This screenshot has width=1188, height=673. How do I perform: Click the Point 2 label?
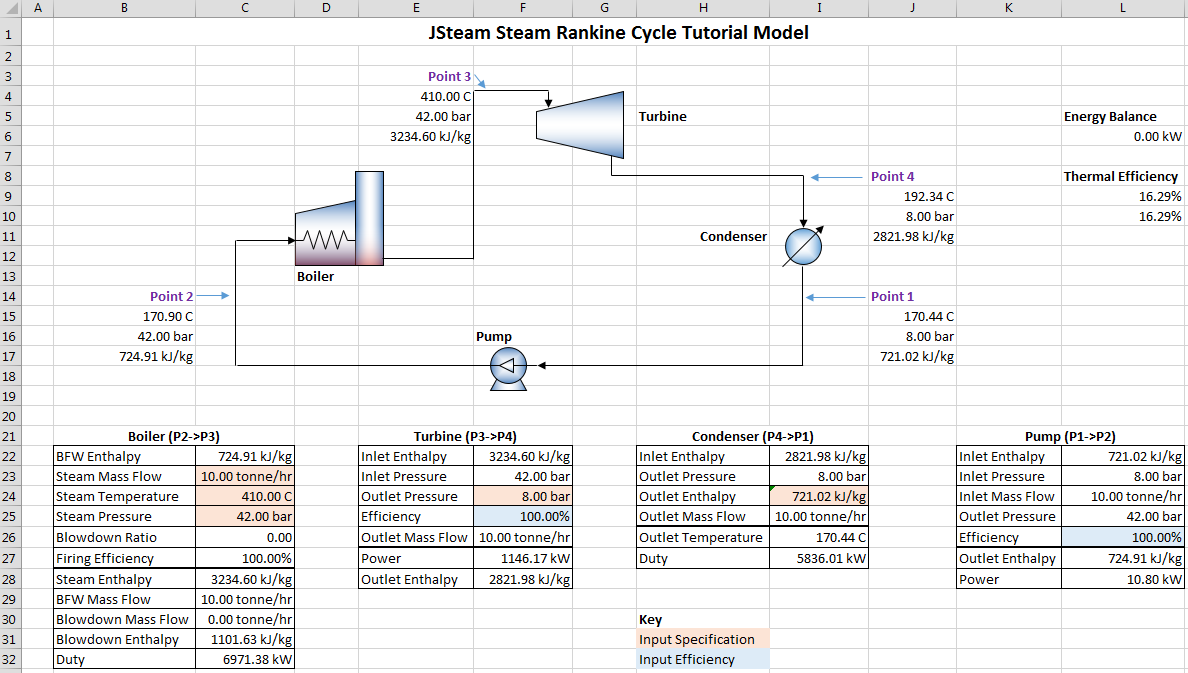pos(171,296)
